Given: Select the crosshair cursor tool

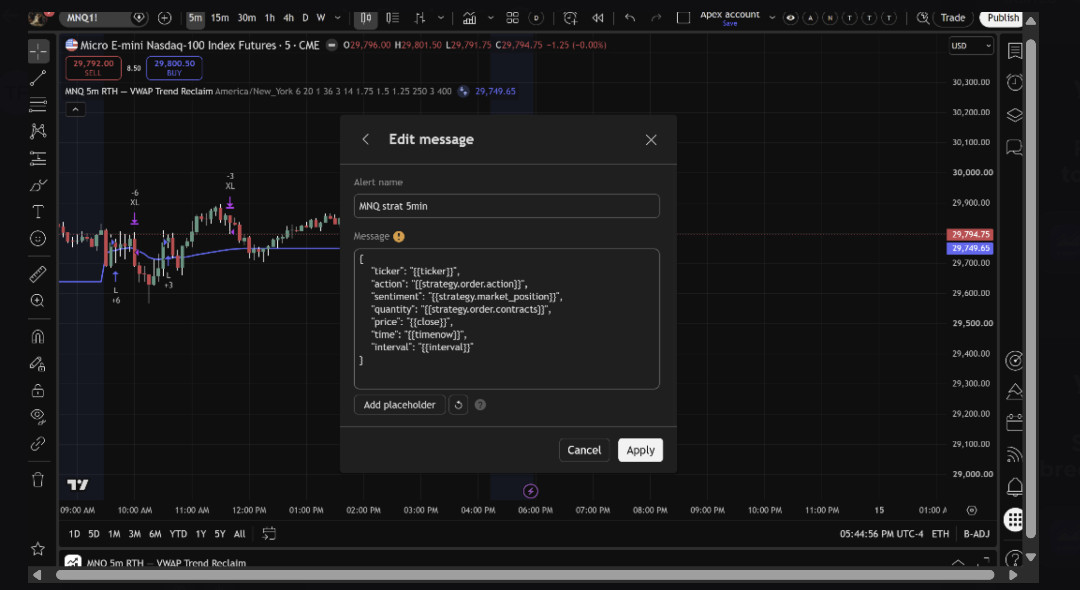Looking at the screenshot, I should coord(38,51).
